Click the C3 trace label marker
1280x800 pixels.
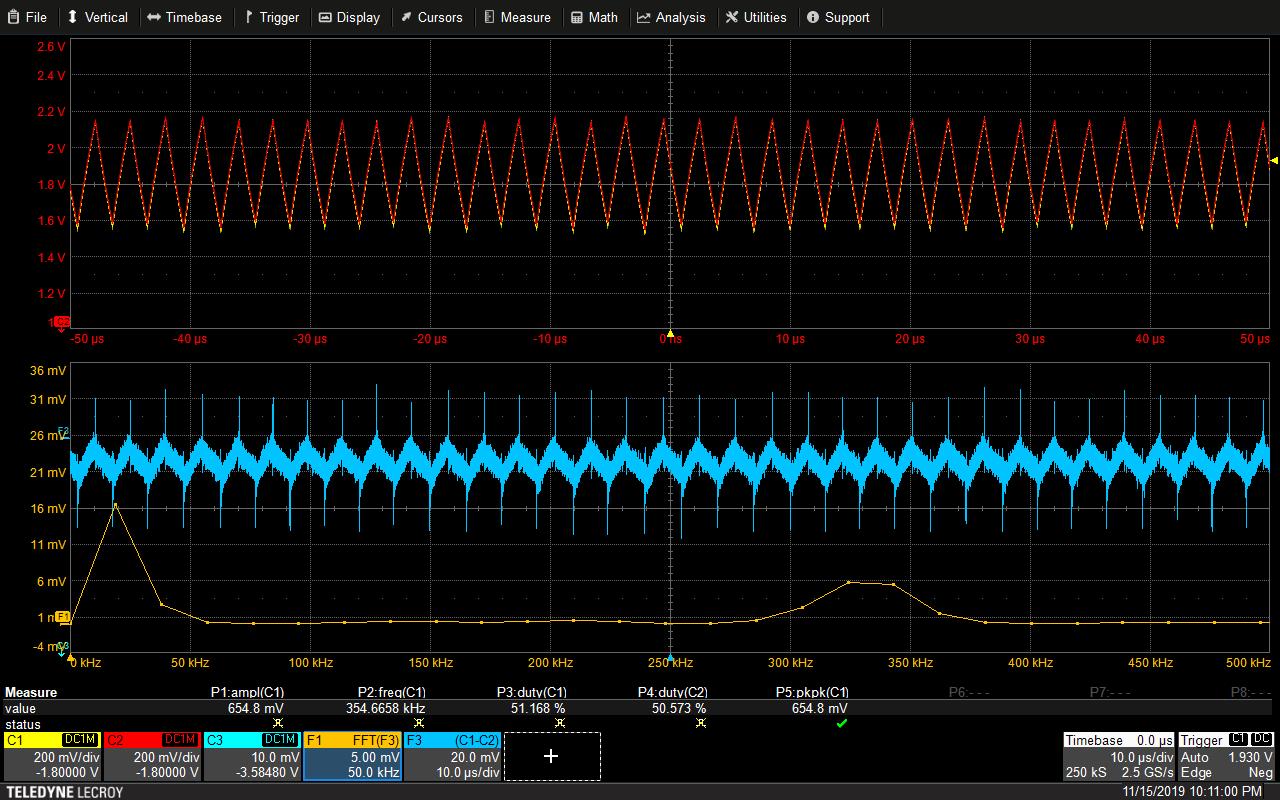[x=63, y=646]
